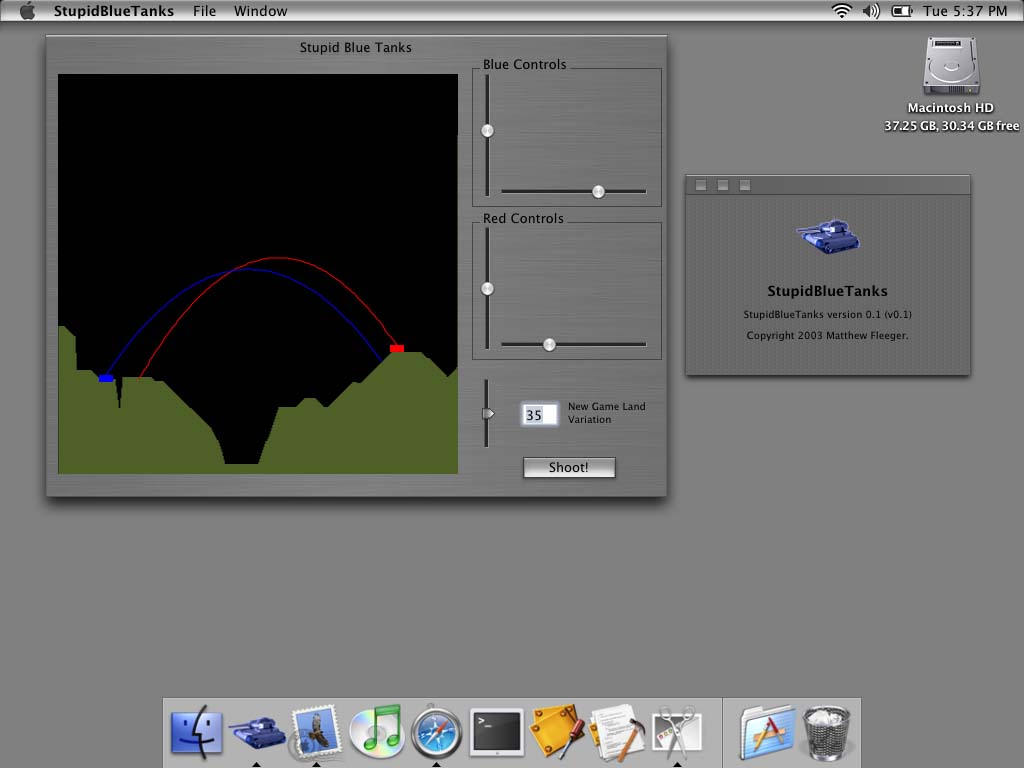
Task: Fire with the Shoot! button
Action: coord(569,468)
